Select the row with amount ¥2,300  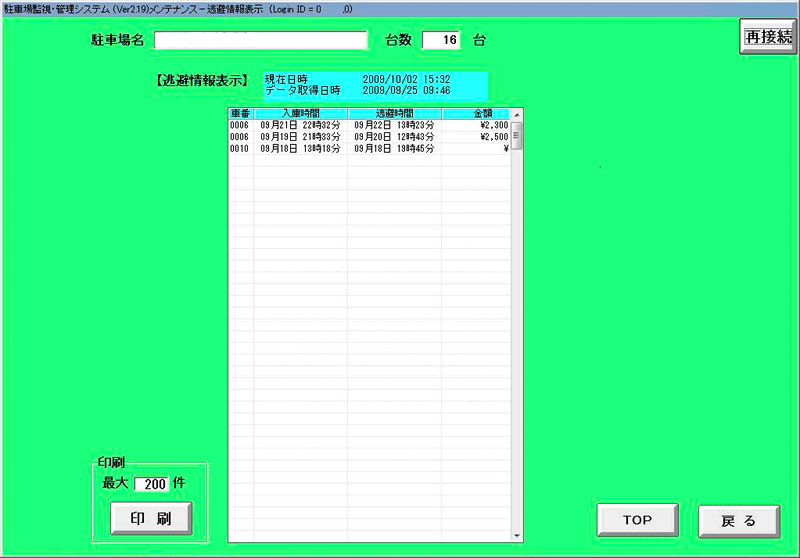click(x=370, y=125)
